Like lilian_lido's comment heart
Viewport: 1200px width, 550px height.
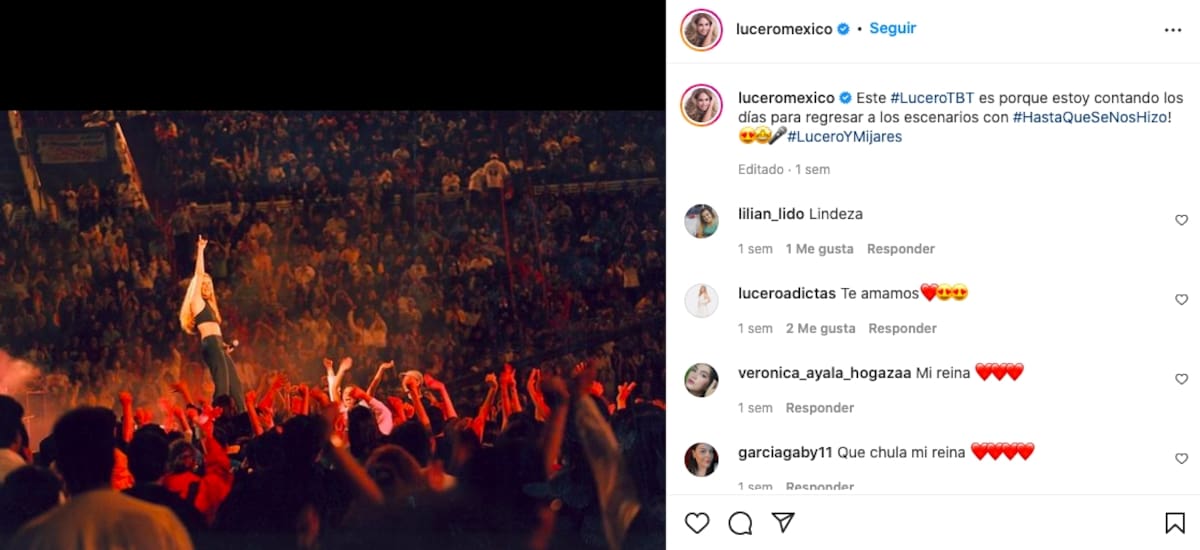(x=1181, y=220)
